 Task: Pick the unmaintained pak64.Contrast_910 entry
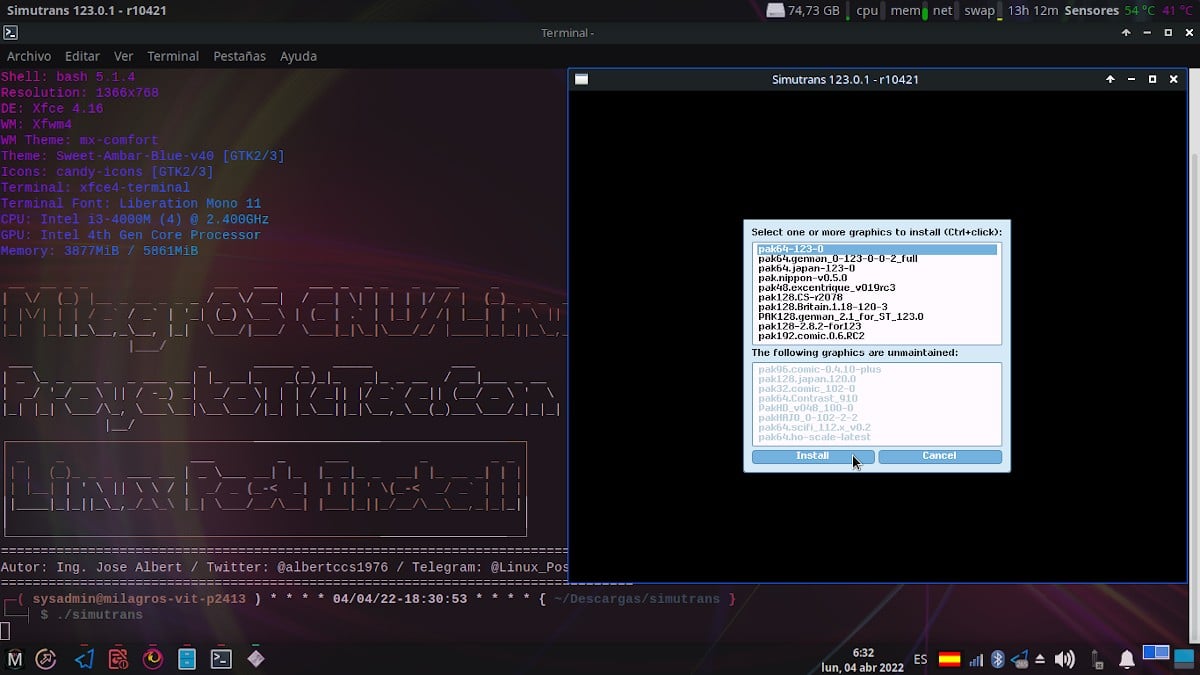(x=807, y=398)
